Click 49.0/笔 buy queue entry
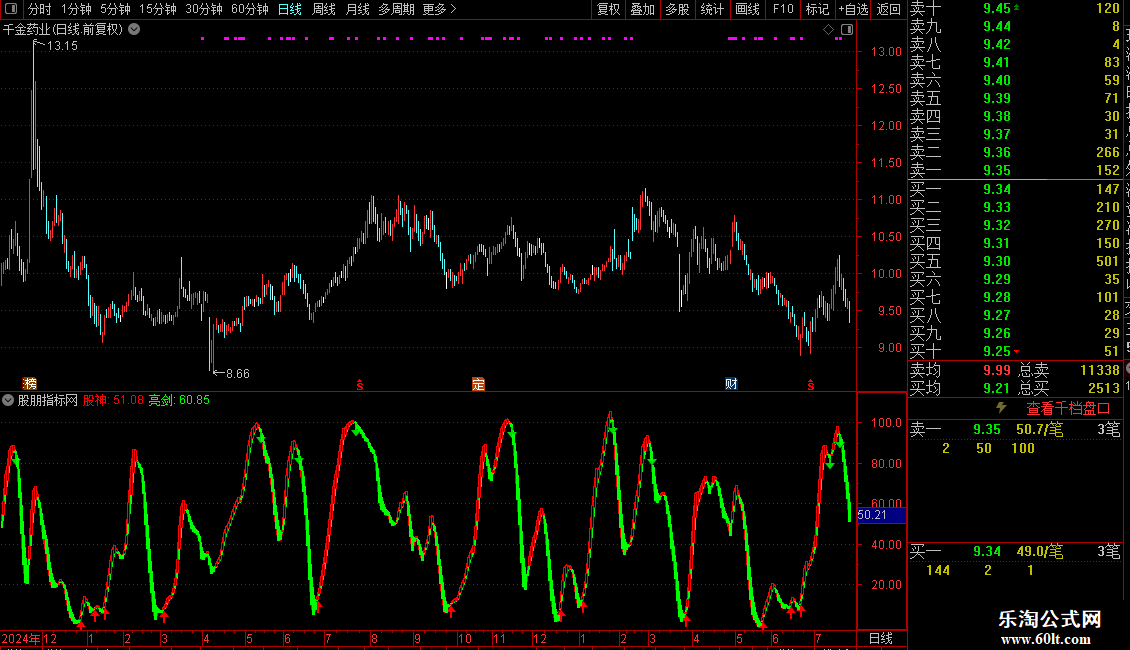 click(1039, 552)
